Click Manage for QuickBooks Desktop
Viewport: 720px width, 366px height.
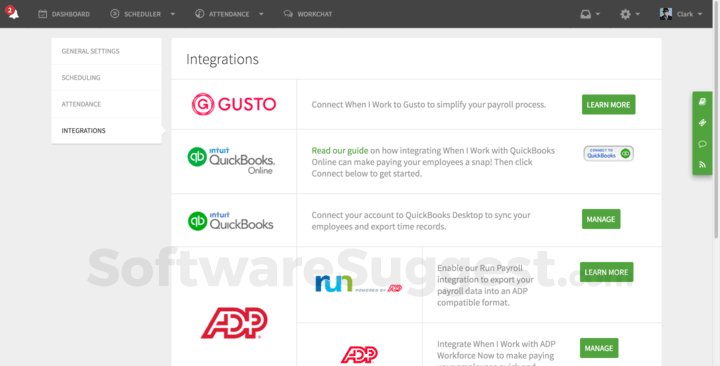[x=601, y=219]
